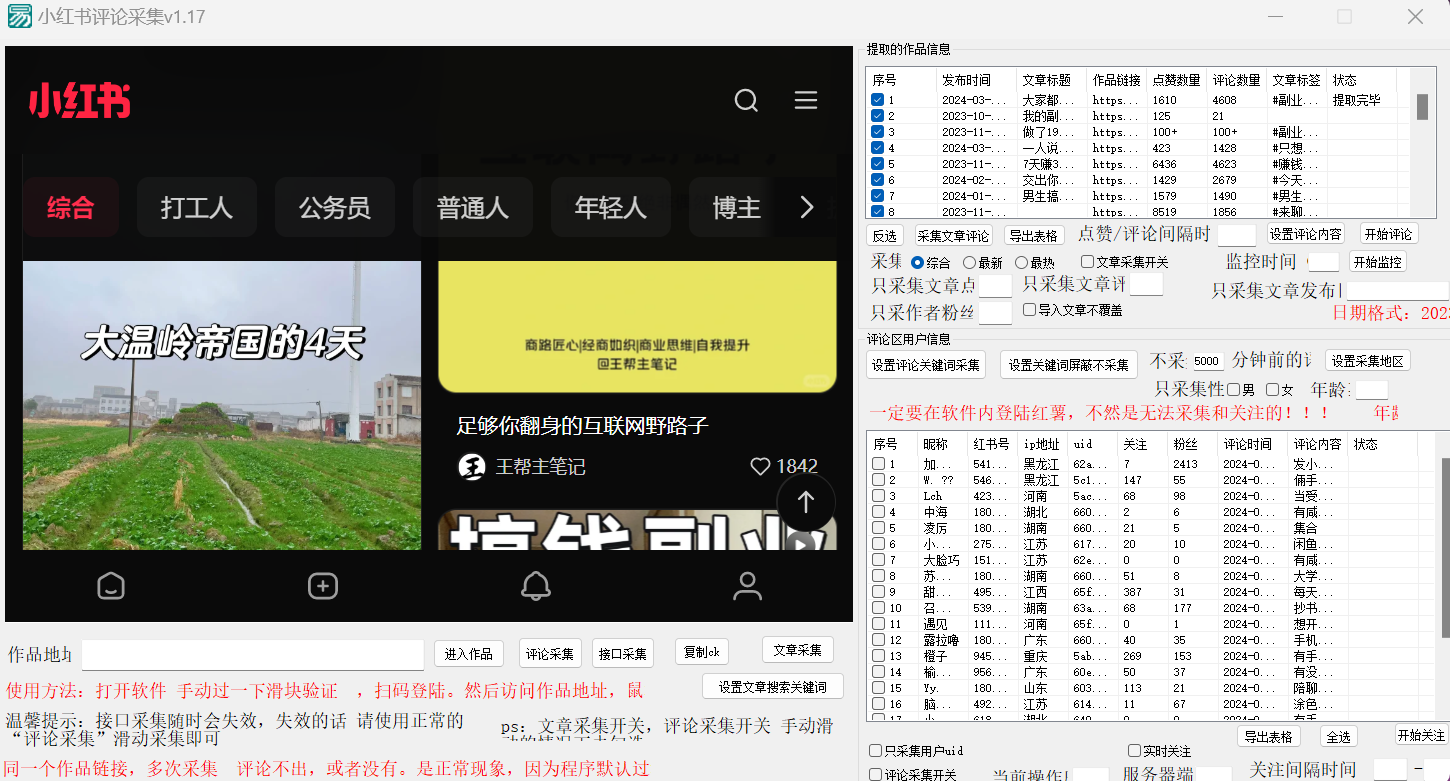Open the 公务员 category tab
This screenshot has width=1450, height=781.
point(335,207)
